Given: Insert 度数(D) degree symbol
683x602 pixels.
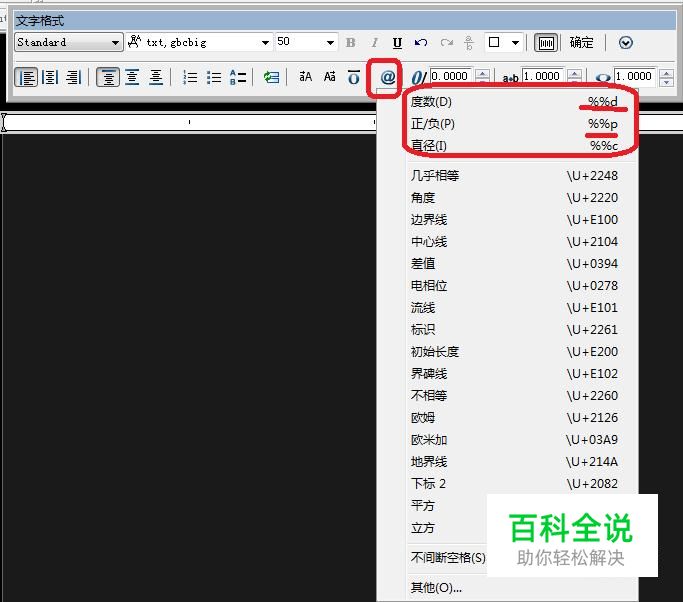Looking at the screenshot, I should click(x=514, y=101).
